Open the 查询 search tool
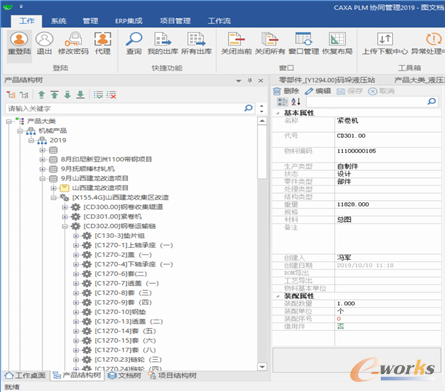445x392 pixels. tap(134, 44)
